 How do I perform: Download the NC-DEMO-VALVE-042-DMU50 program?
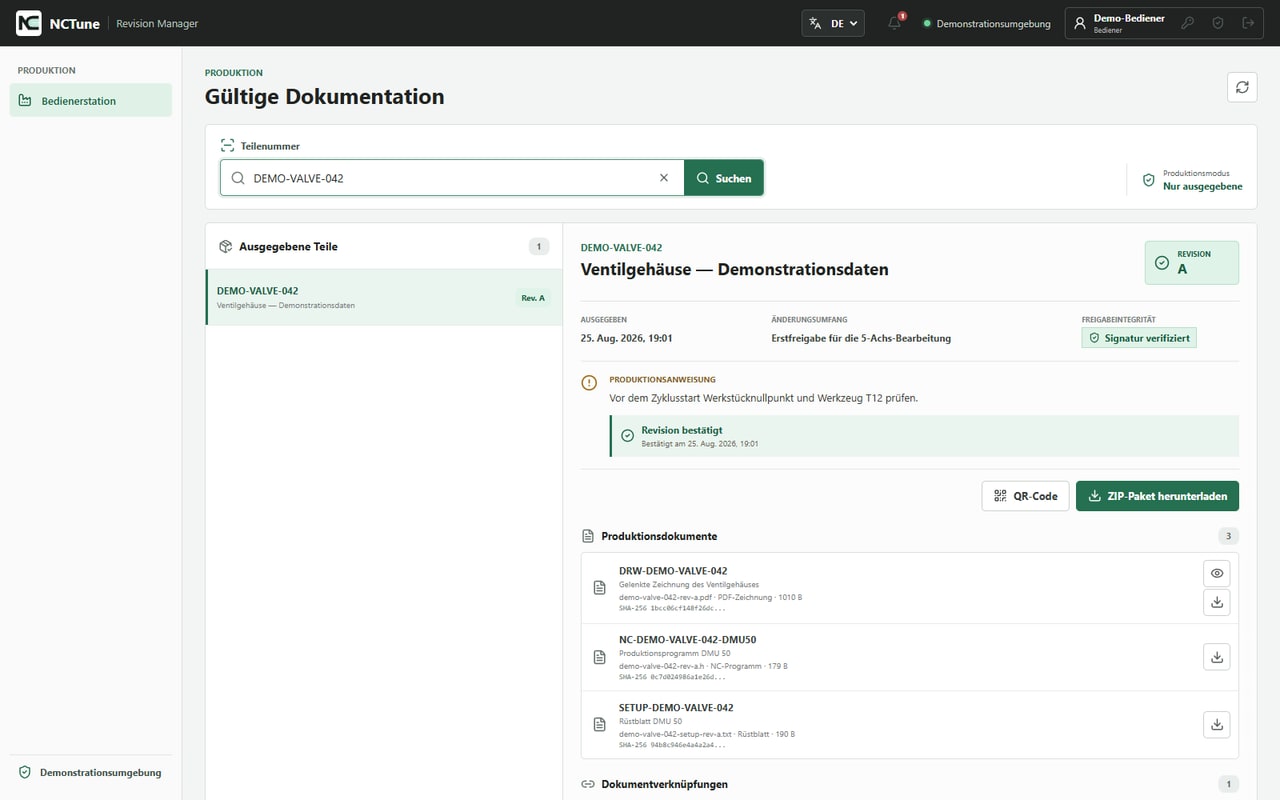(1217, 657)
